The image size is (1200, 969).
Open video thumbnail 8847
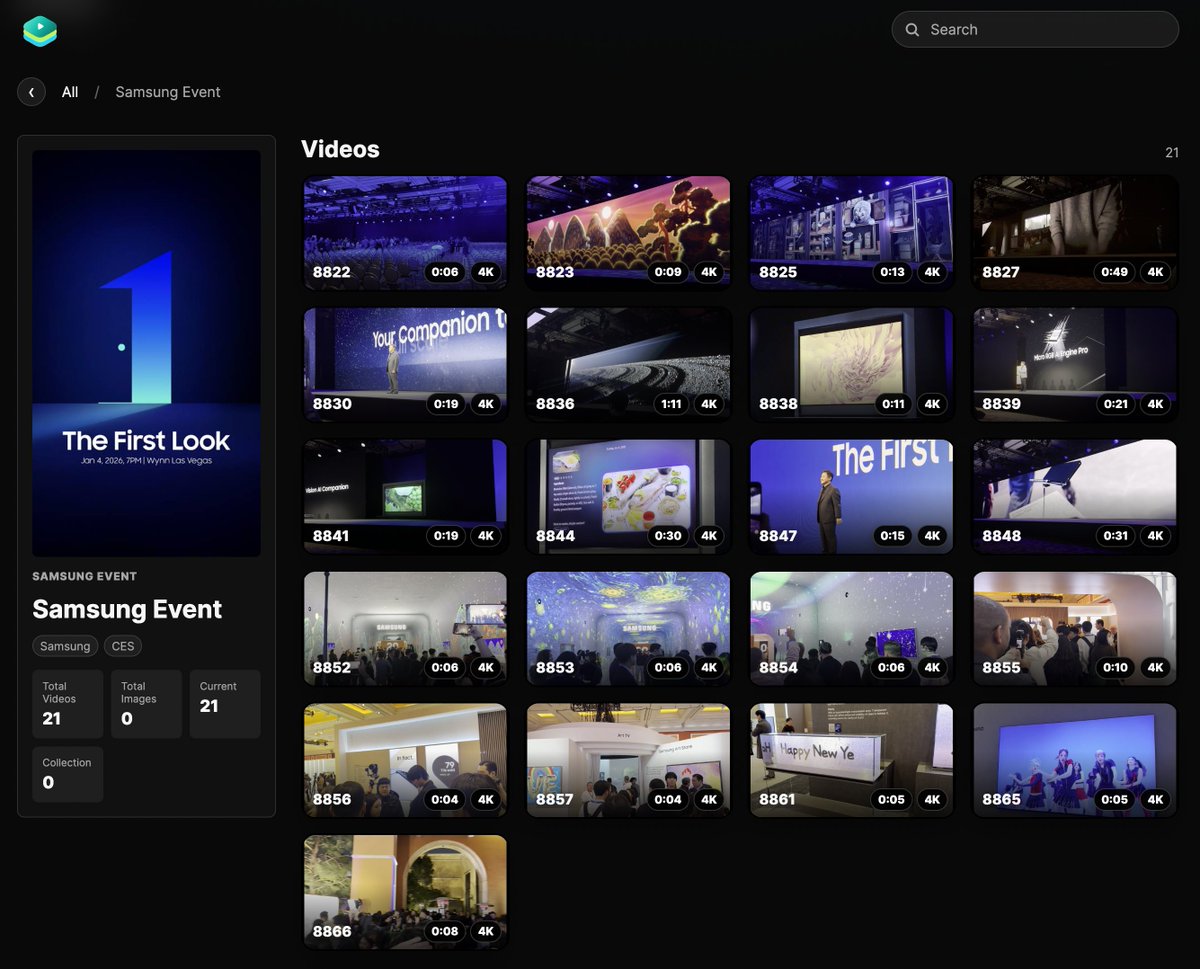tap(852, 497)
